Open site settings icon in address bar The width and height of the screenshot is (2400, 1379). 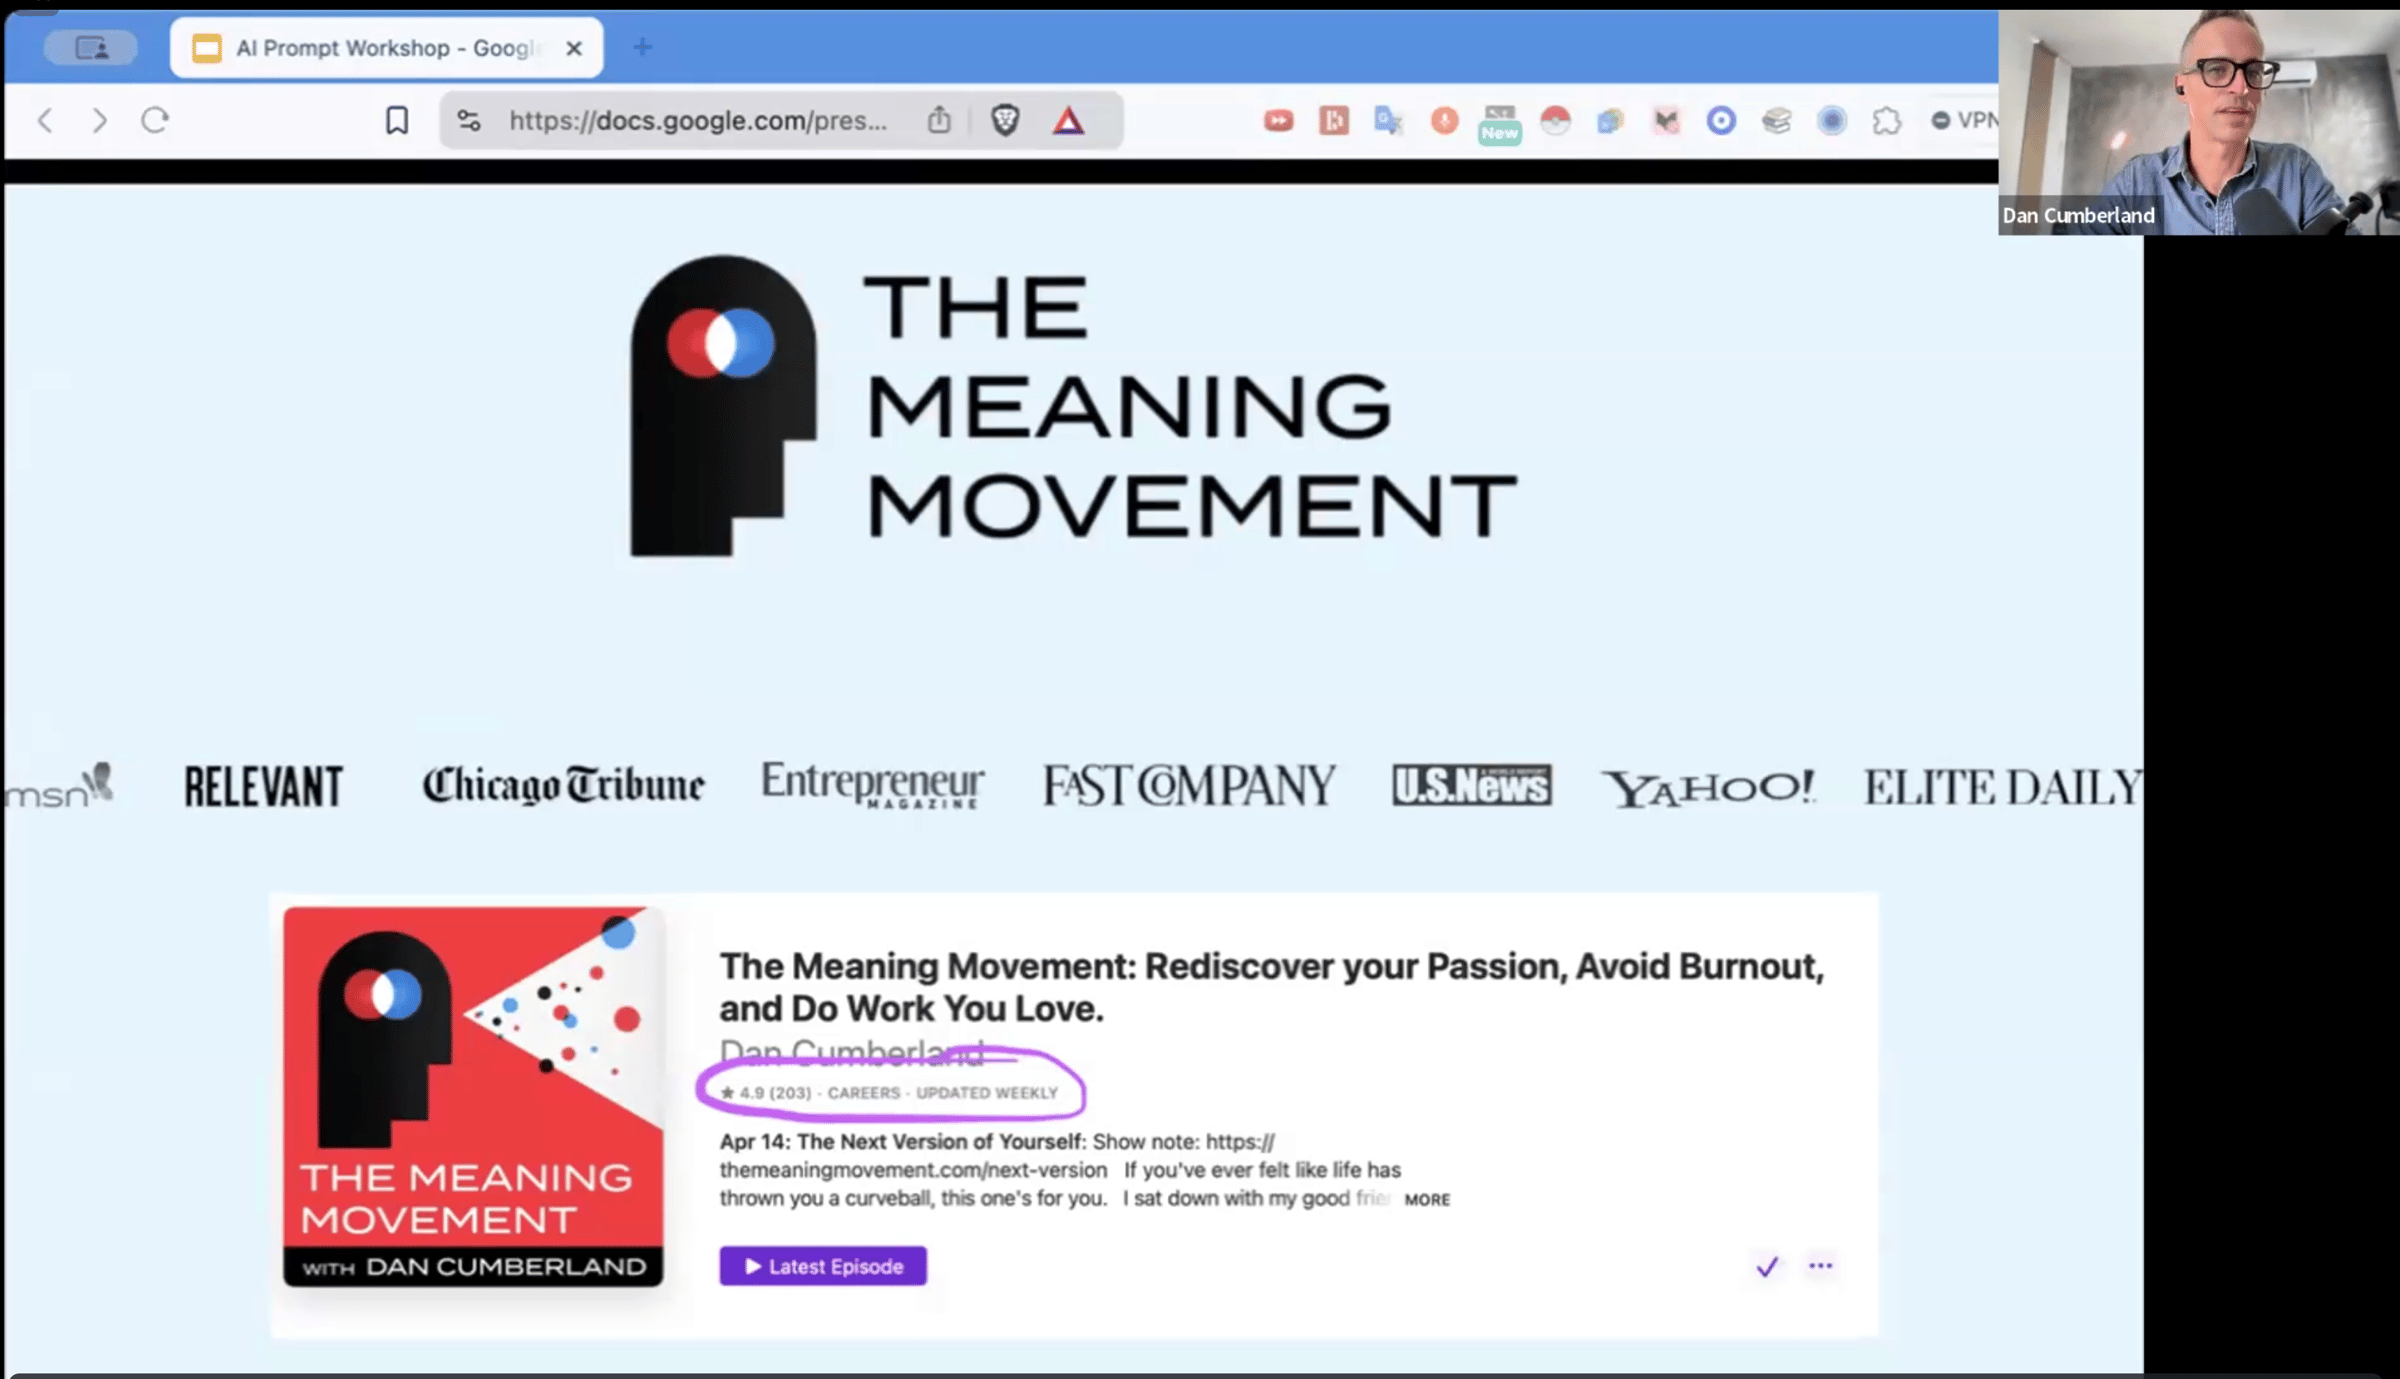point(469,121)
